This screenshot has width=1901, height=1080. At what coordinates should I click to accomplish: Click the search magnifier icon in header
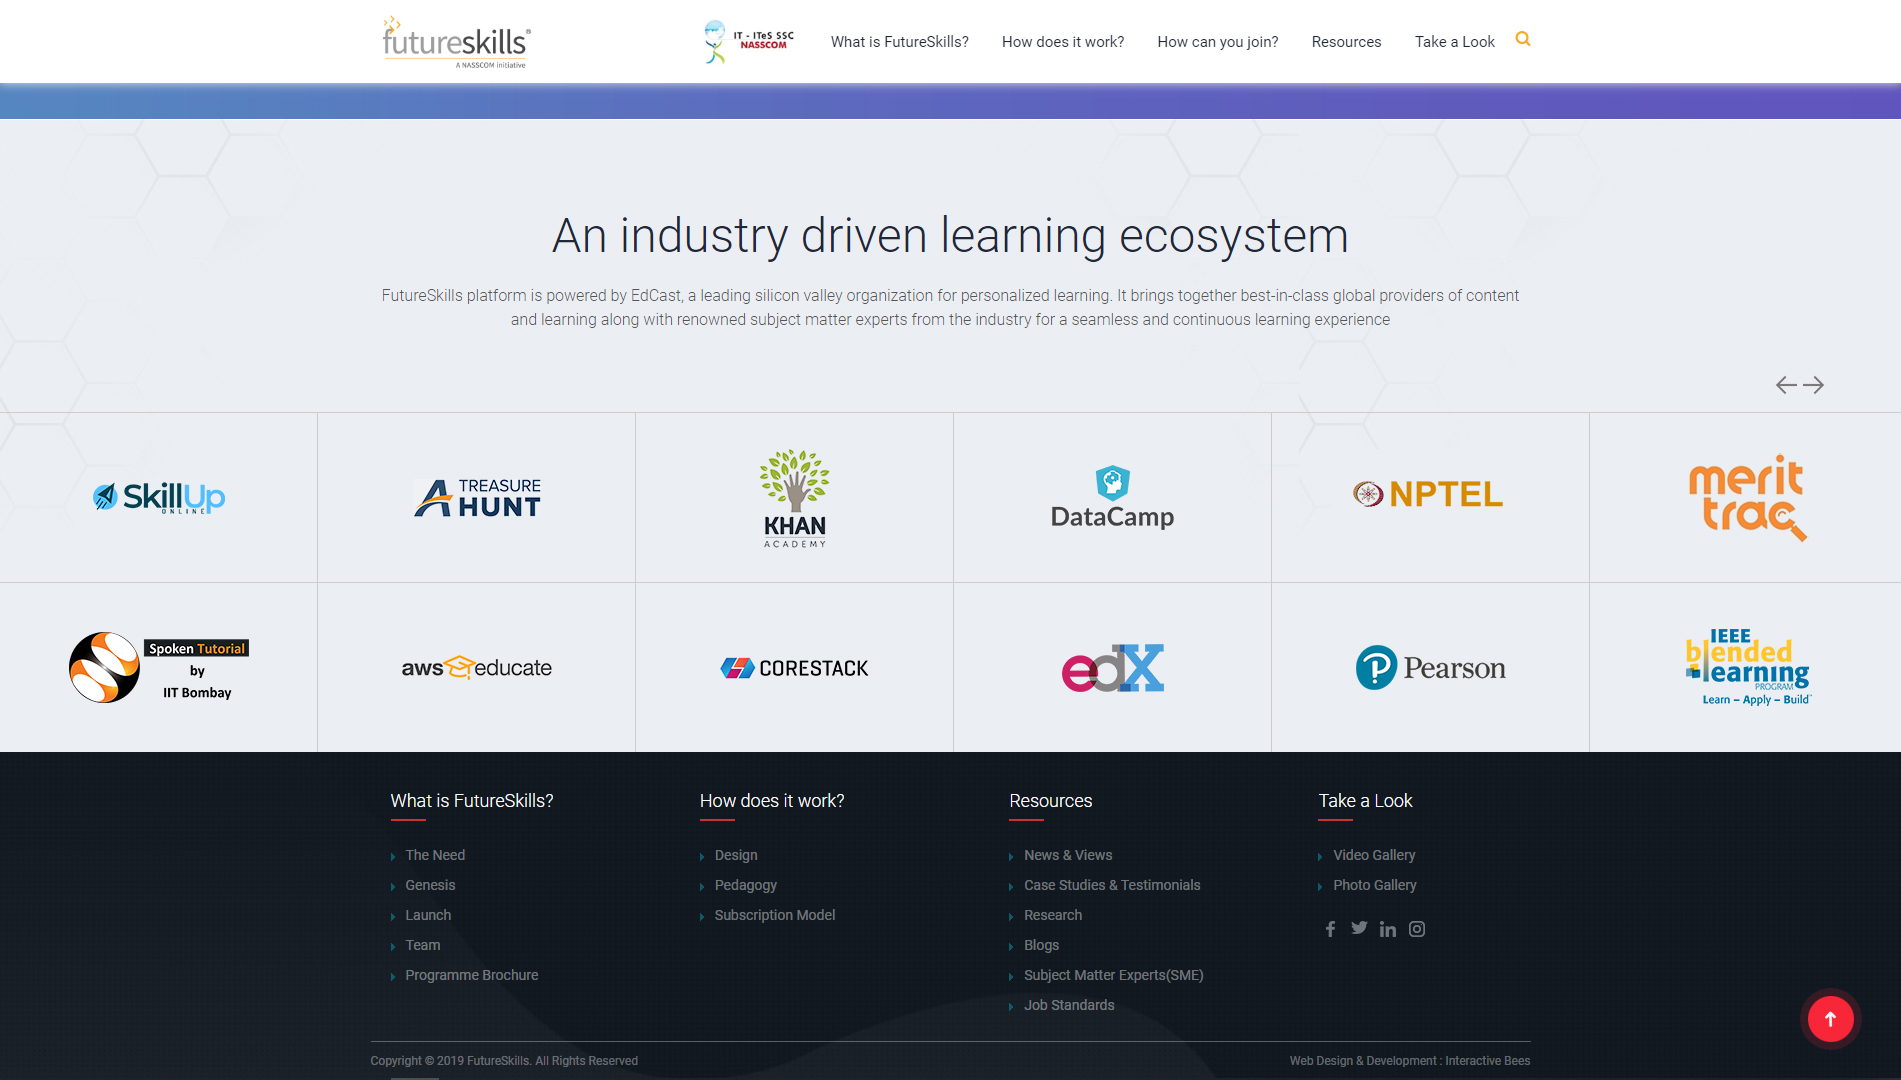1522,39
